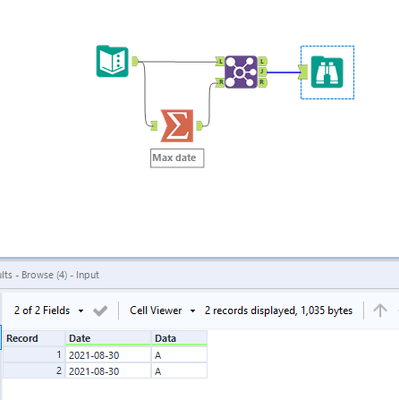
Task: Select the Summarize tool icon
Action: 177,126
